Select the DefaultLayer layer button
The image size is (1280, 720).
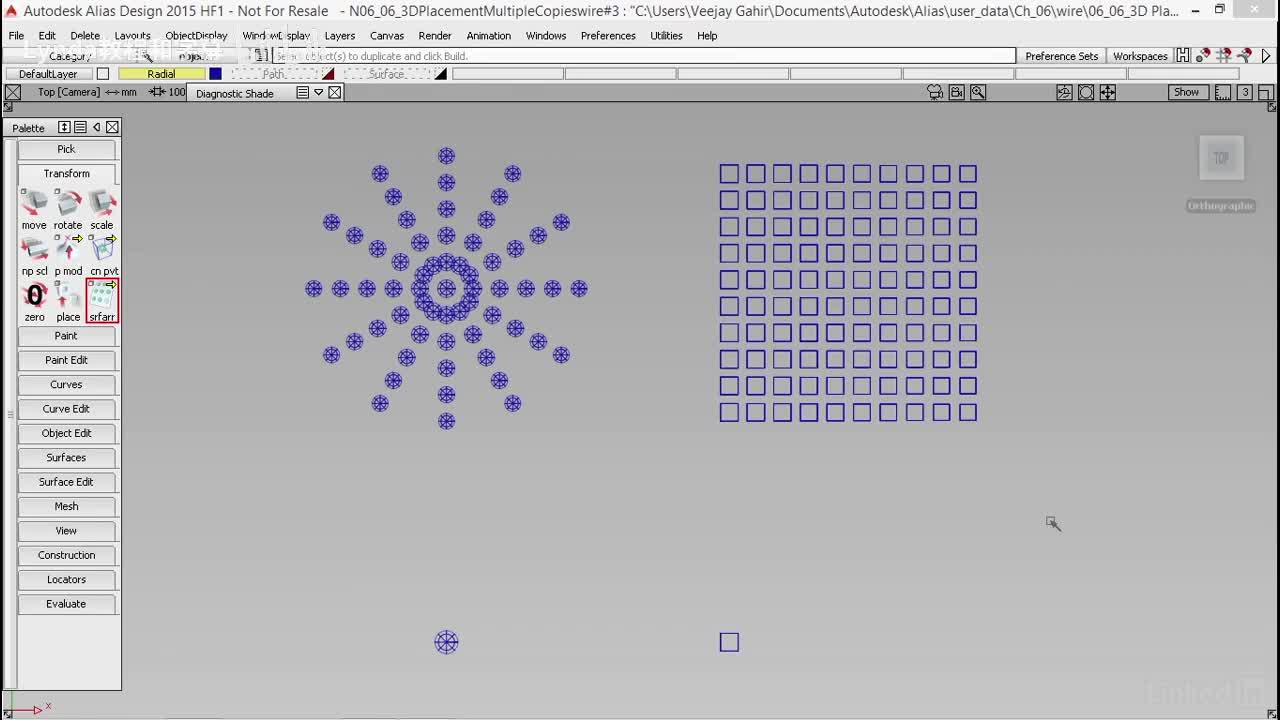[48, 74]
